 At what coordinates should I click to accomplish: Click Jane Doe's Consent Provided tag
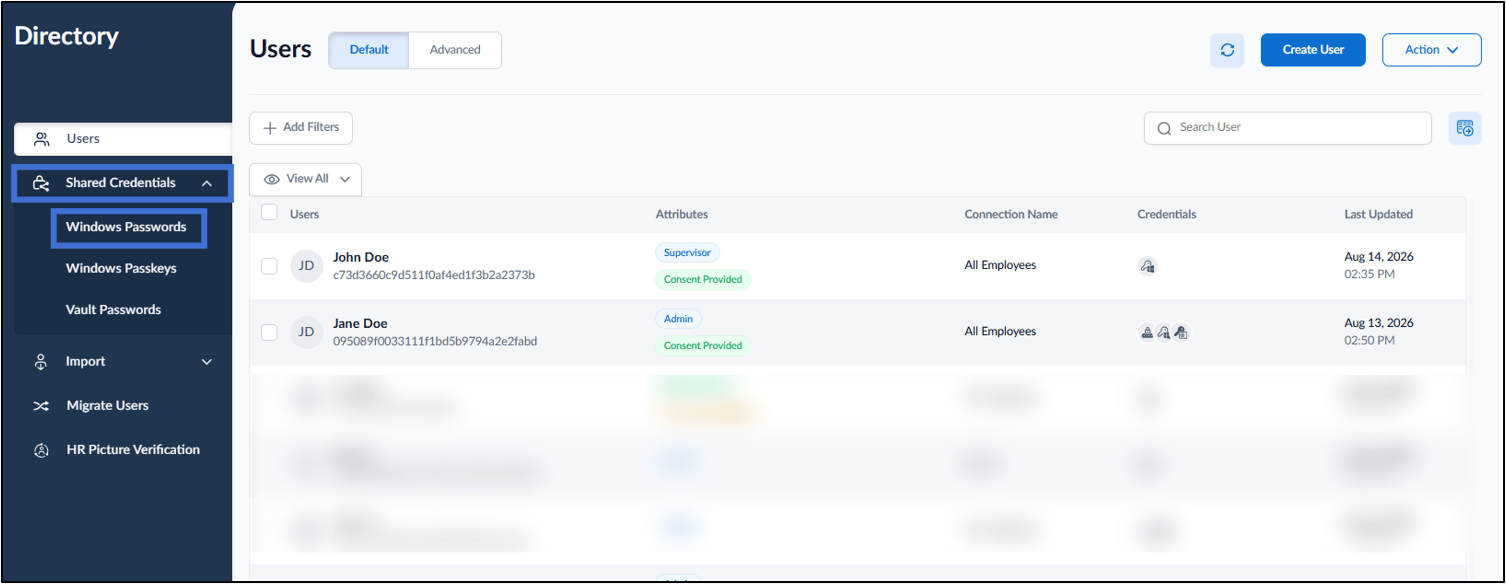(x=703, y=346)
